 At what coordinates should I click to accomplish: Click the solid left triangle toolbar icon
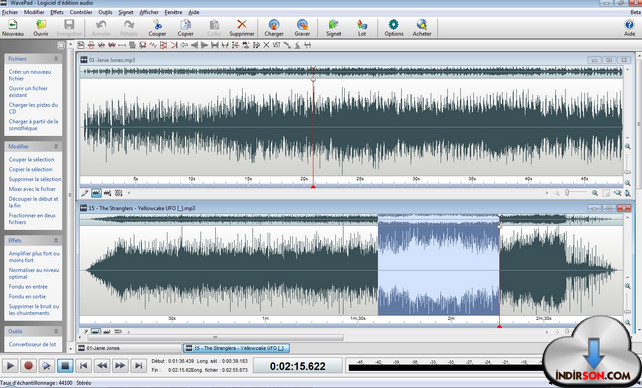coord(194,45)
